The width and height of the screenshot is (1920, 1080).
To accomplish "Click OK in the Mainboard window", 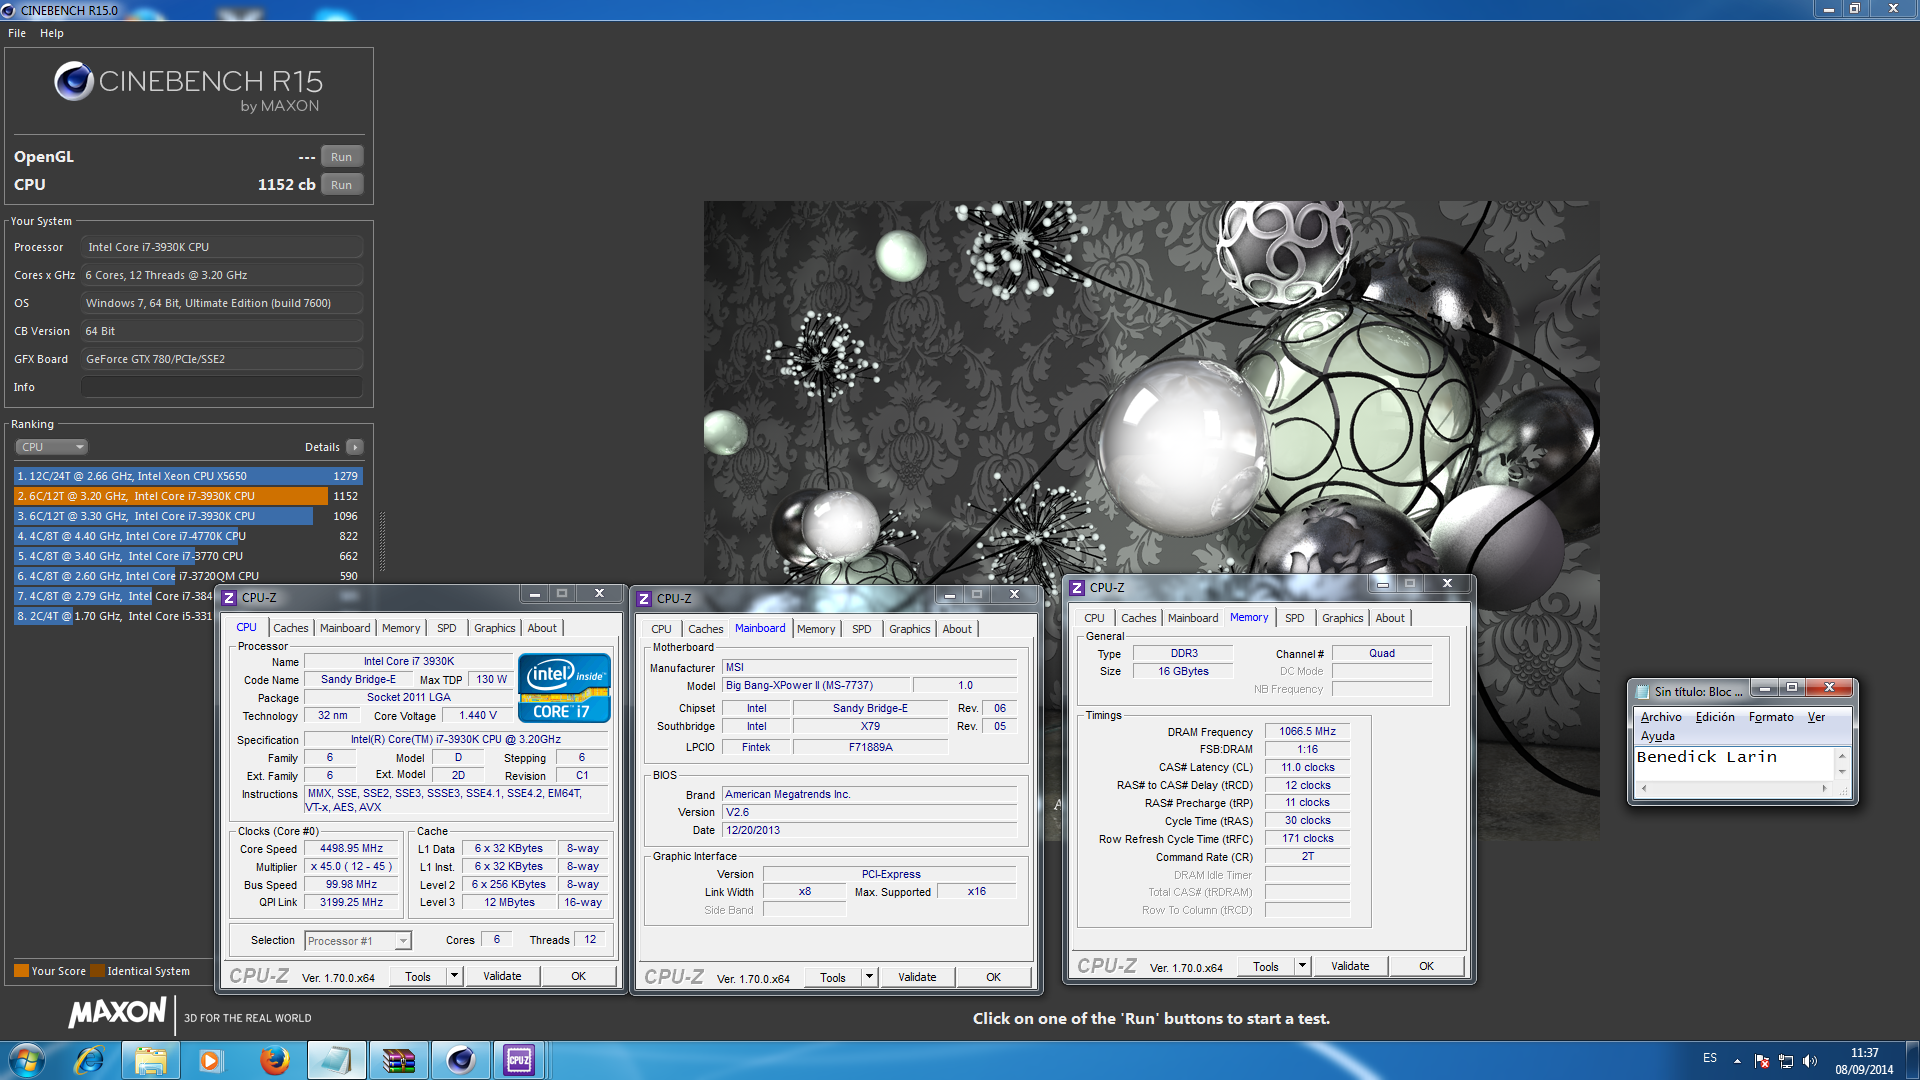I will tap(993, 977).
